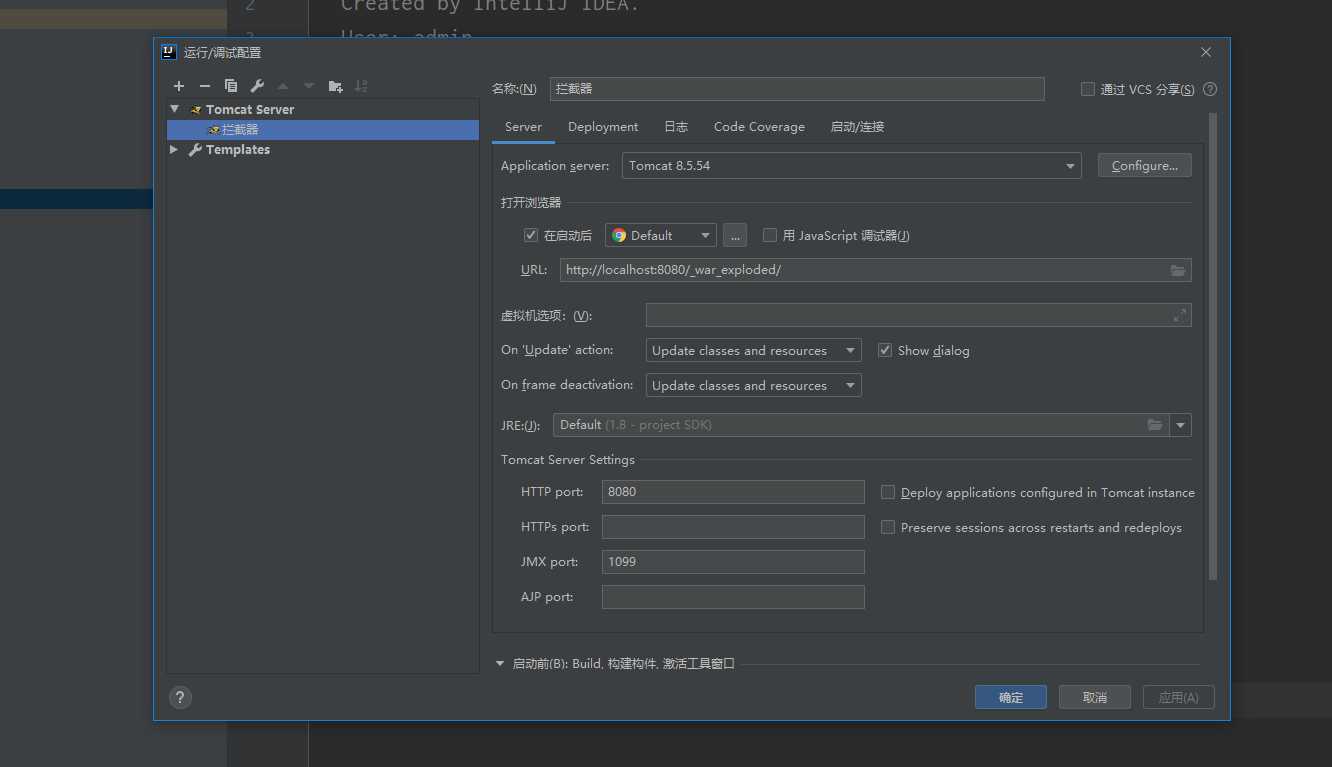Click the help icon beside VCS share
The width and height of the screenshot is (1332, 767).
[x=1210, y=89]
